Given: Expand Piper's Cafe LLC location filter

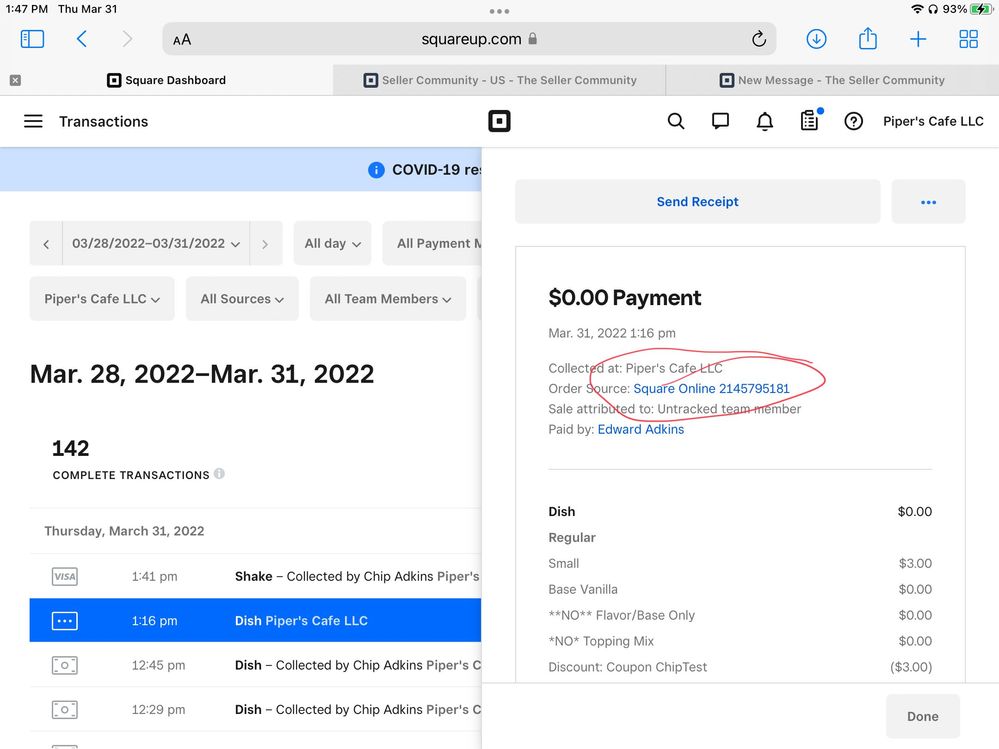Looking at the screenshot, I should point(102,299).
